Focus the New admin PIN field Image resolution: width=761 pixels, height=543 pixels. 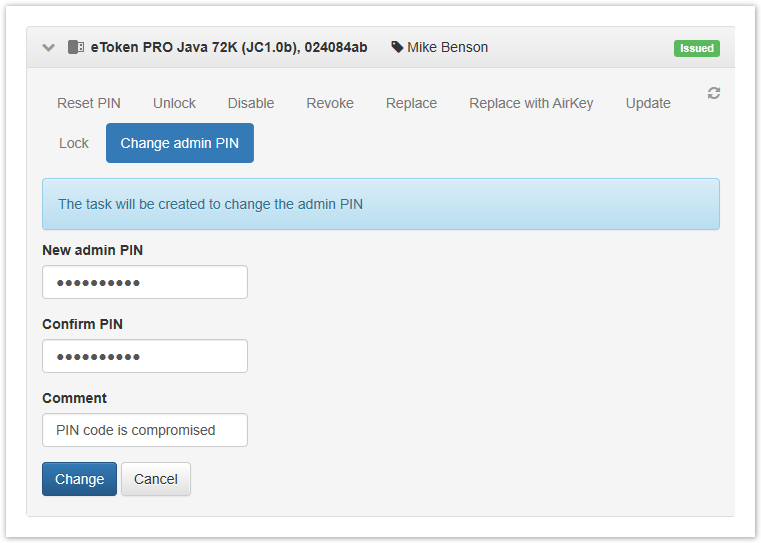pyautogui.click(x=145, y=282)
